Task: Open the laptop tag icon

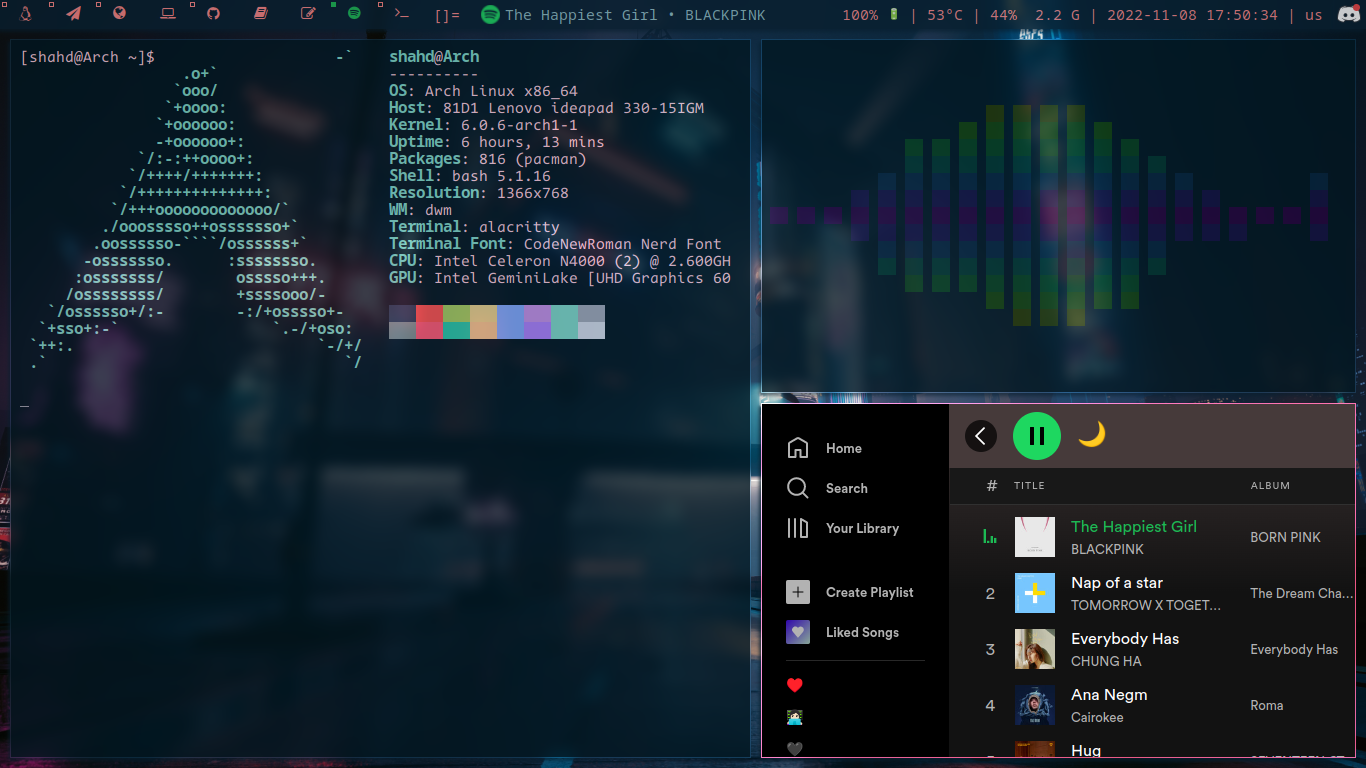Action: 168,14
